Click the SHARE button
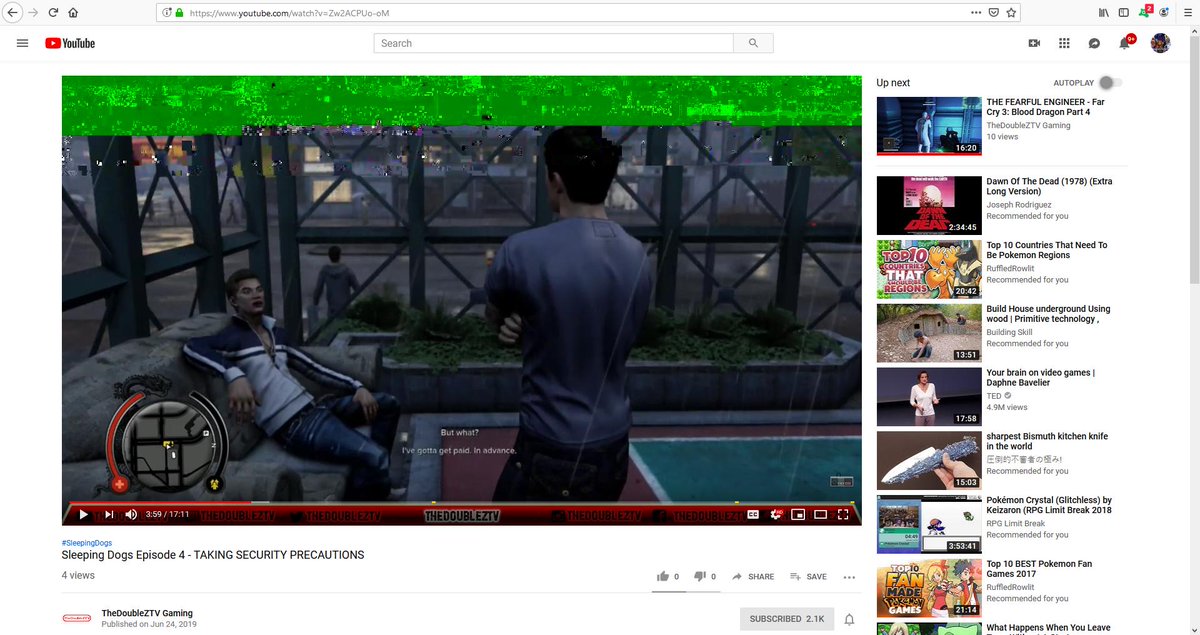Viewport: 1200px width, 635px height. click(x=753, y=577)
